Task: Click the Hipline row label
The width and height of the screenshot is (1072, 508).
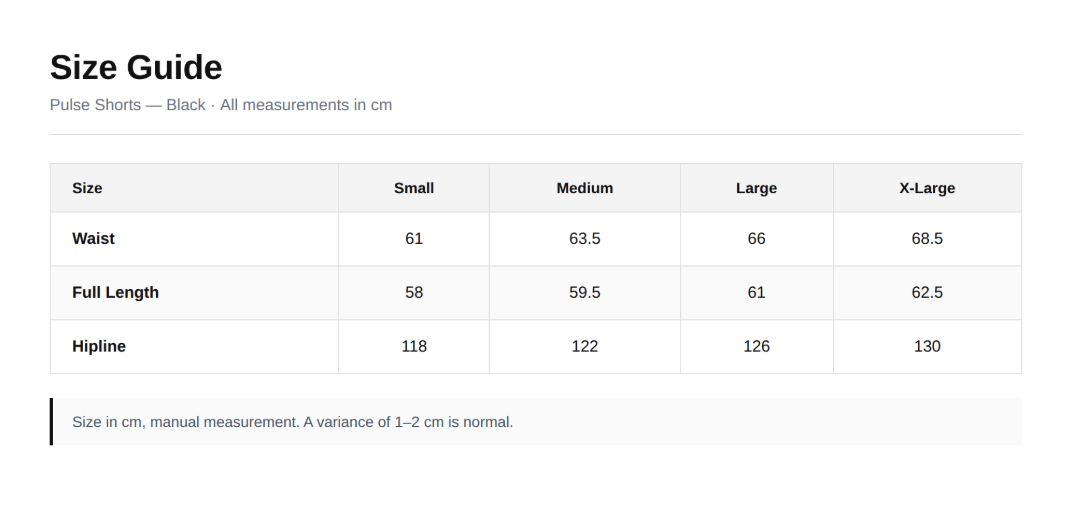Action: pyautogui.click(x=99, y=347)
